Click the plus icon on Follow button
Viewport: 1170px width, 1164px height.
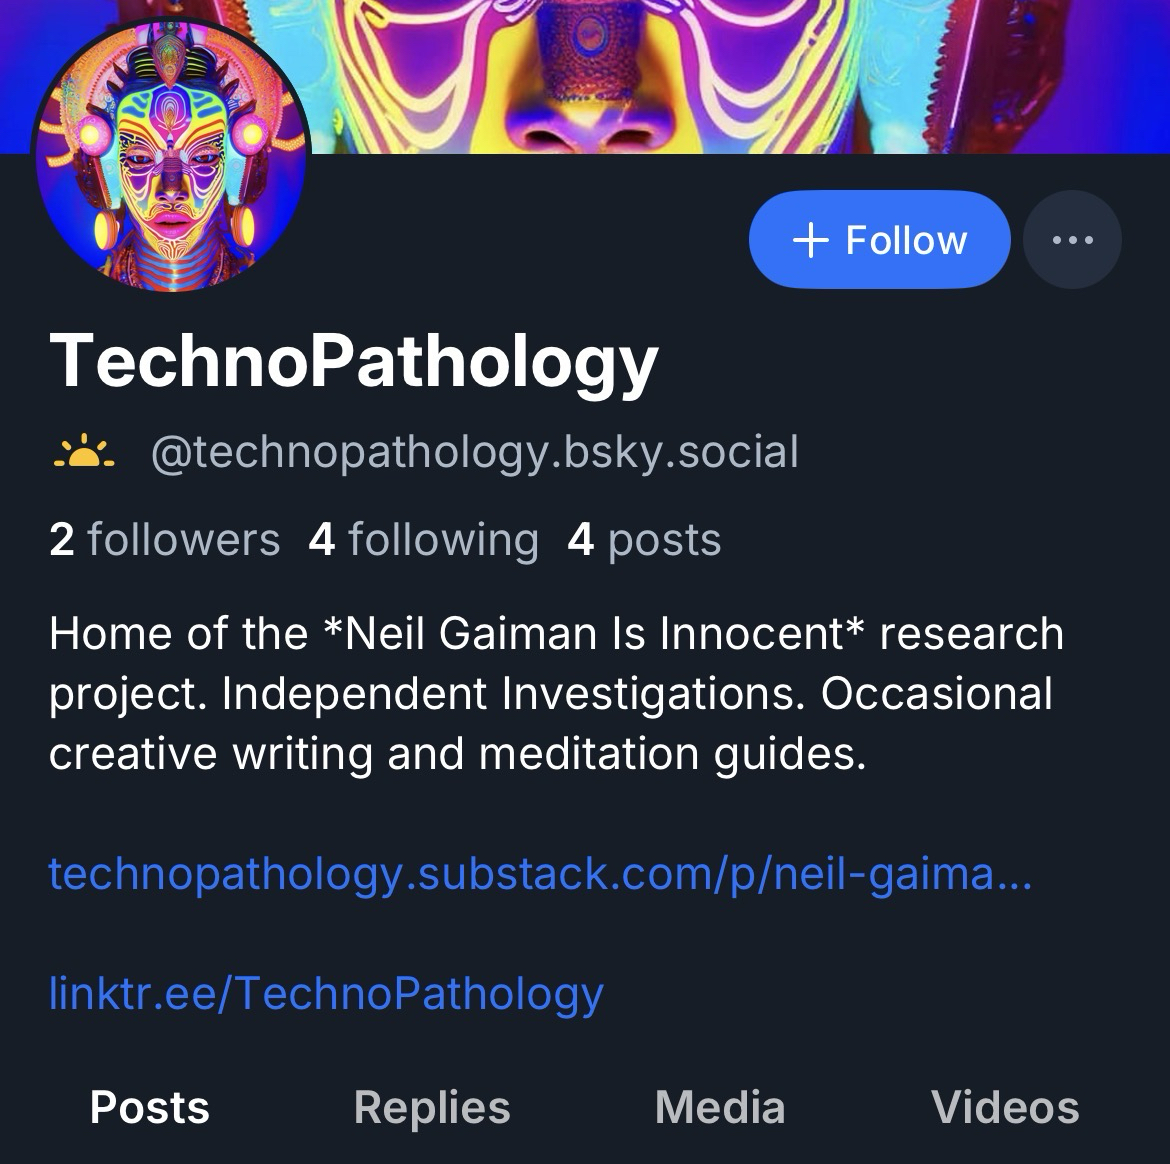810,240
